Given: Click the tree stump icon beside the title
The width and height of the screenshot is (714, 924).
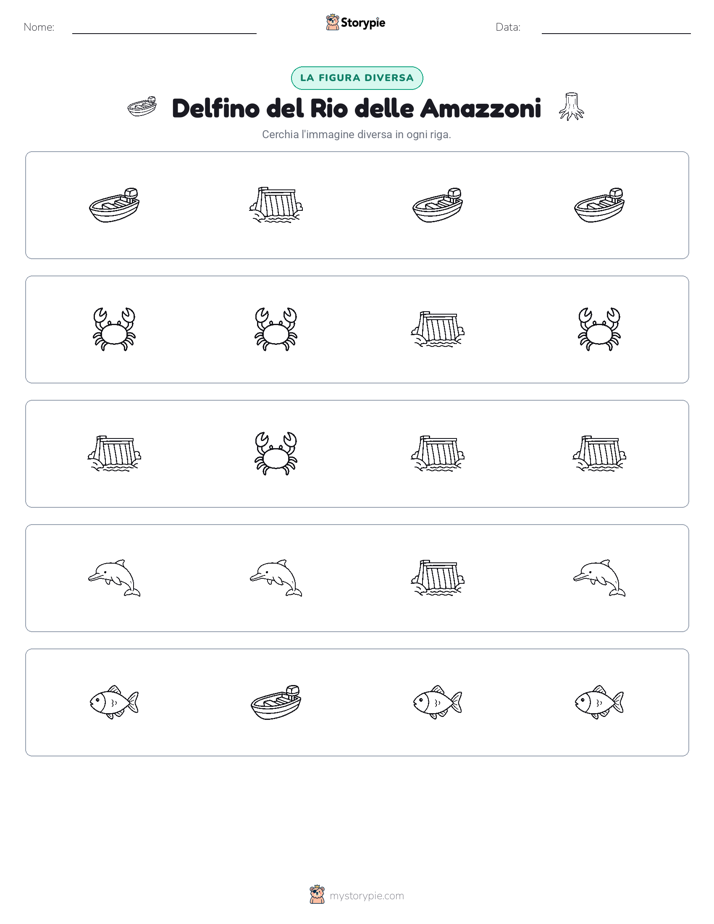Looking at the screenshot, I should coord(571,107).
